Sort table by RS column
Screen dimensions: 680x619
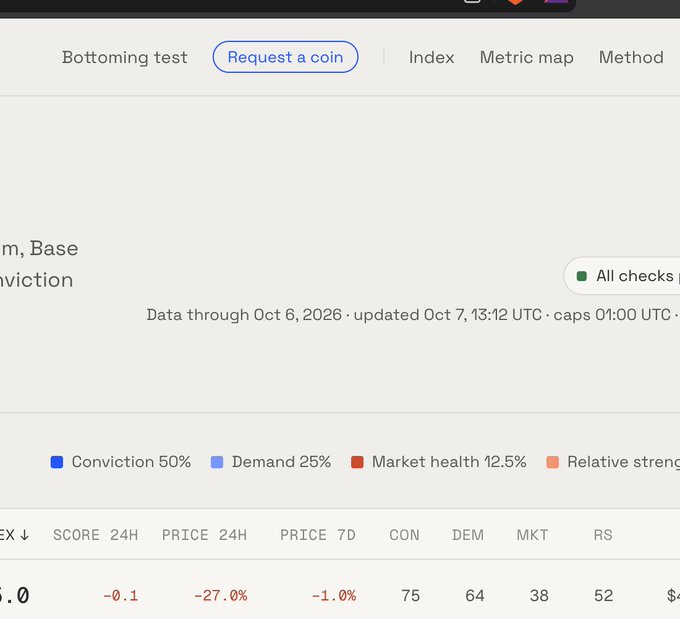[x=603, y=535]
